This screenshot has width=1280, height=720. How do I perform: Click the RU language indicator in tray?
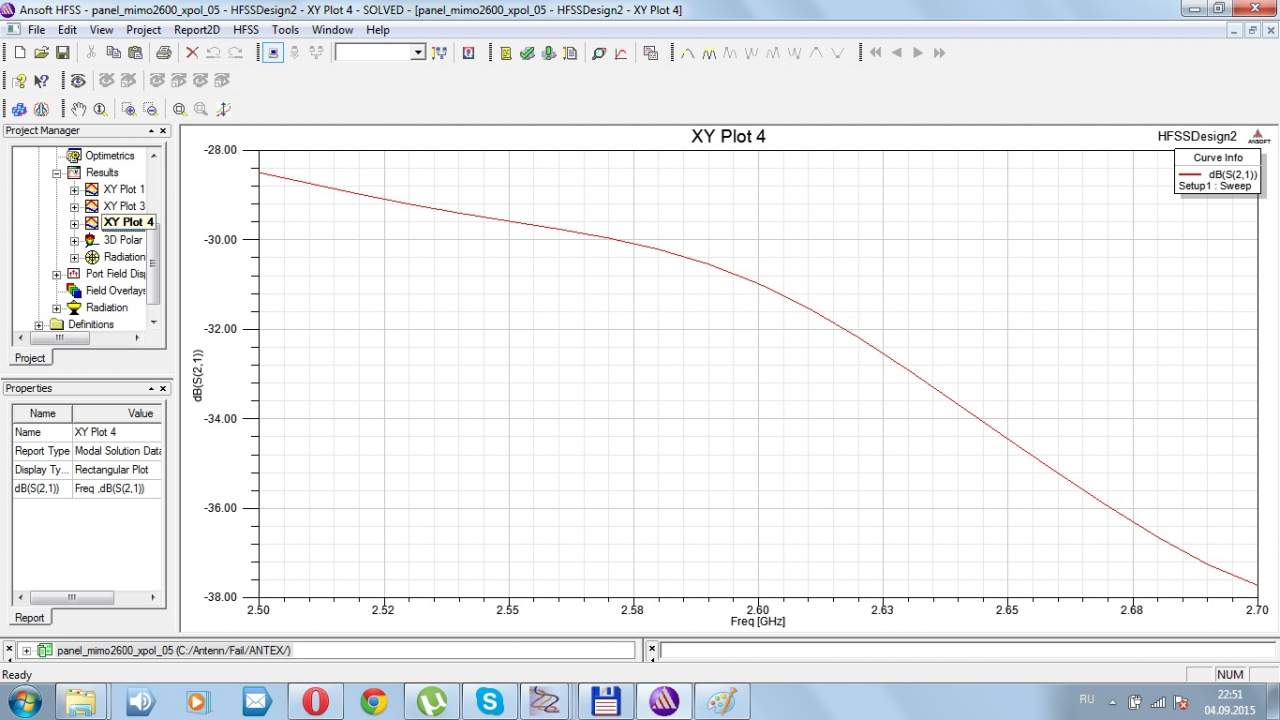[1087, 700]
